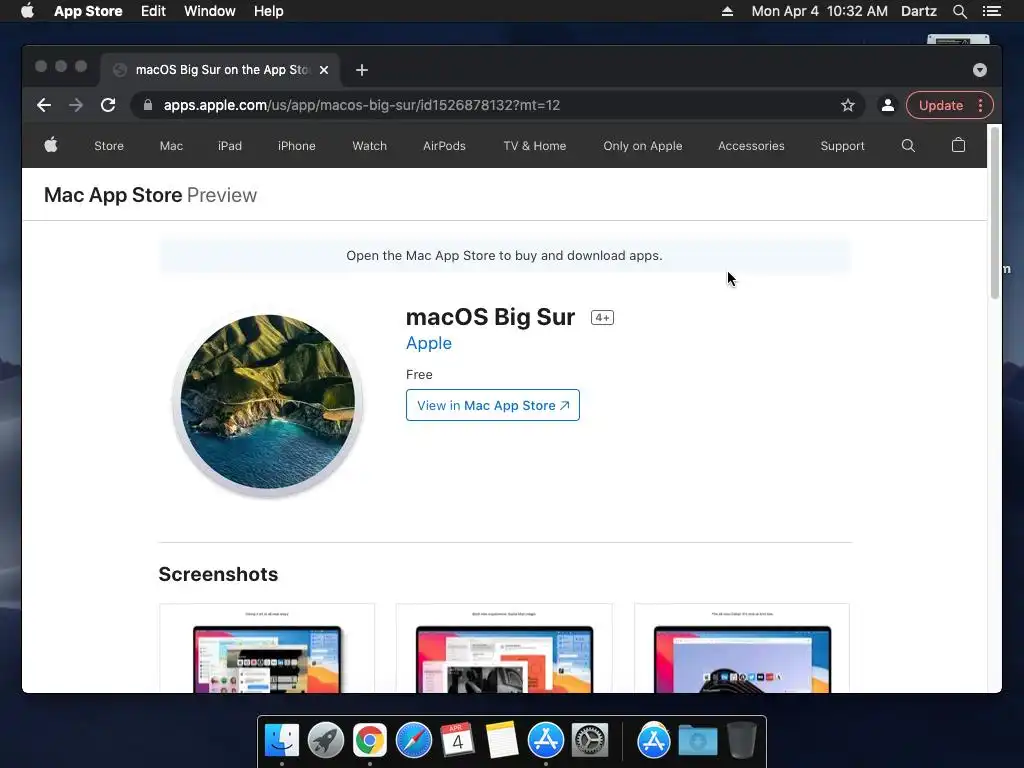Open the Watch navigation link
The height and width of the screenshot is (768, 1024).
pos(370,146)
